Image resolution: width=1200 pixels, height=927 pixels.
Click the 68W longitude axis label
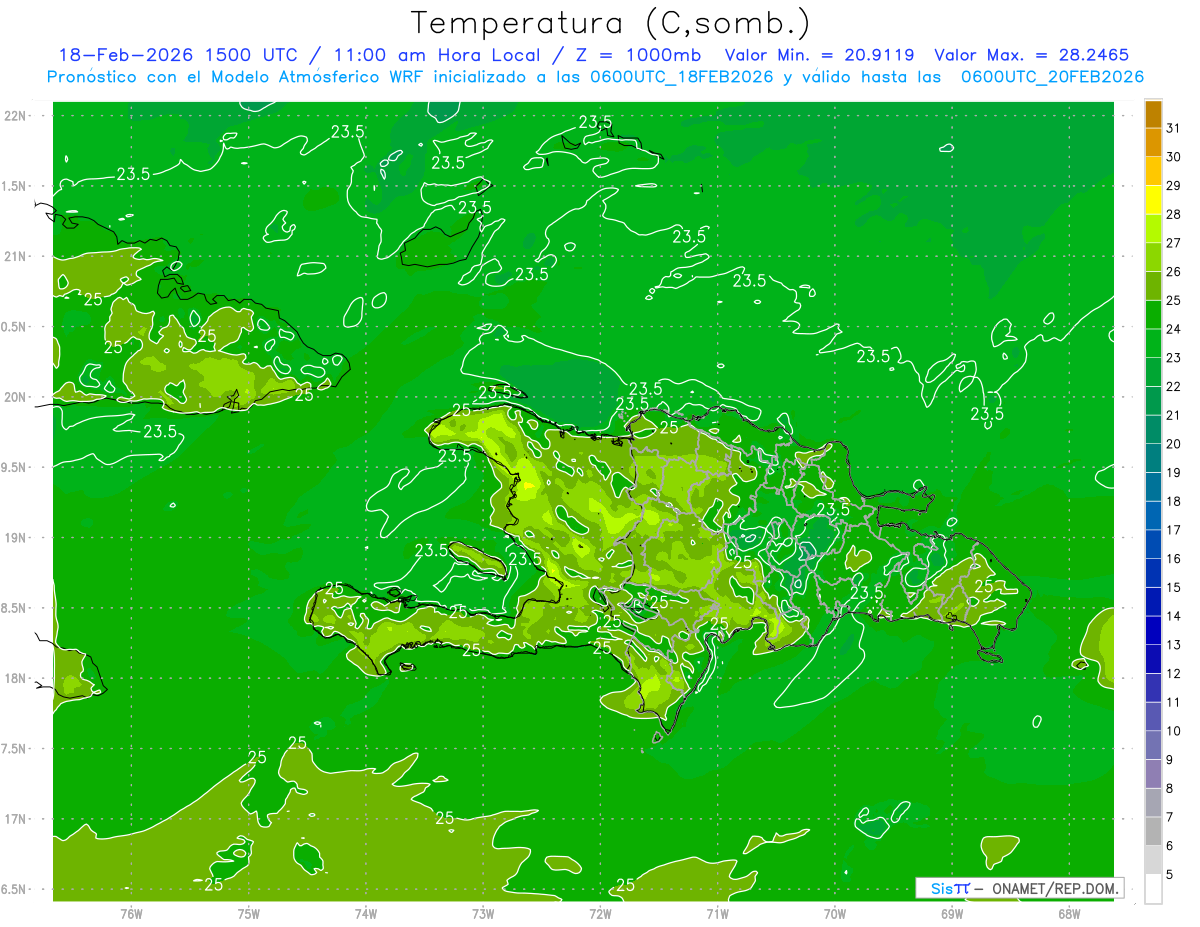(1069, 913)
